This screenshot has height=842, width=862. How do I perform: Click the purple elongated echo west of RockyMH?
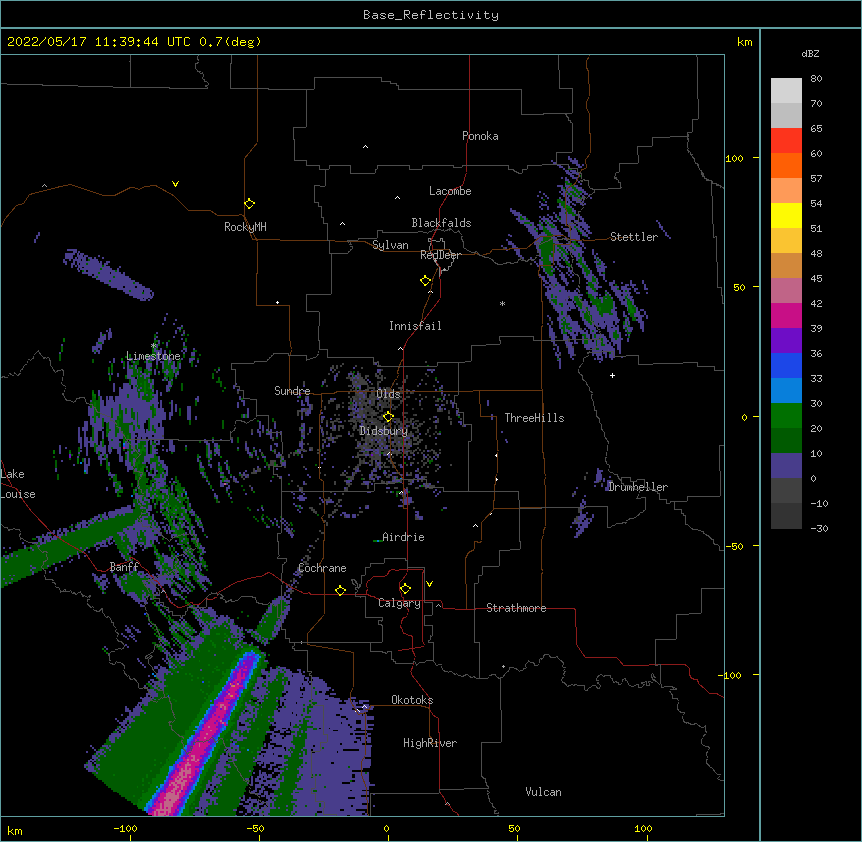[108, 275]
